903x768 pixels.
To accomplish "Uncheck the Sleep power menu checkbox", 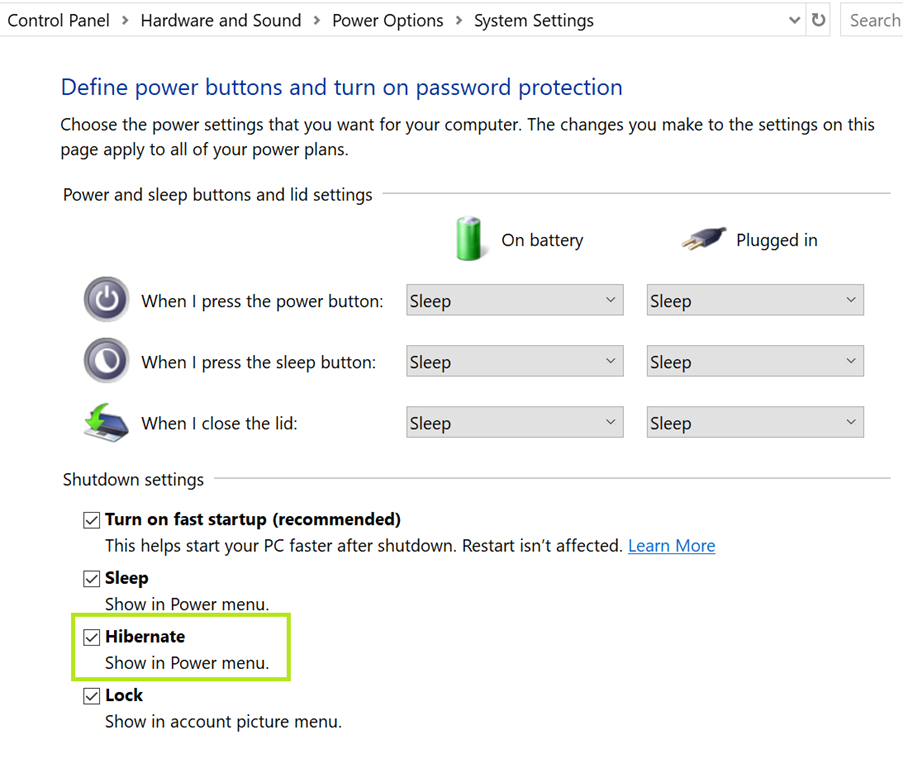I will (92, 578).
